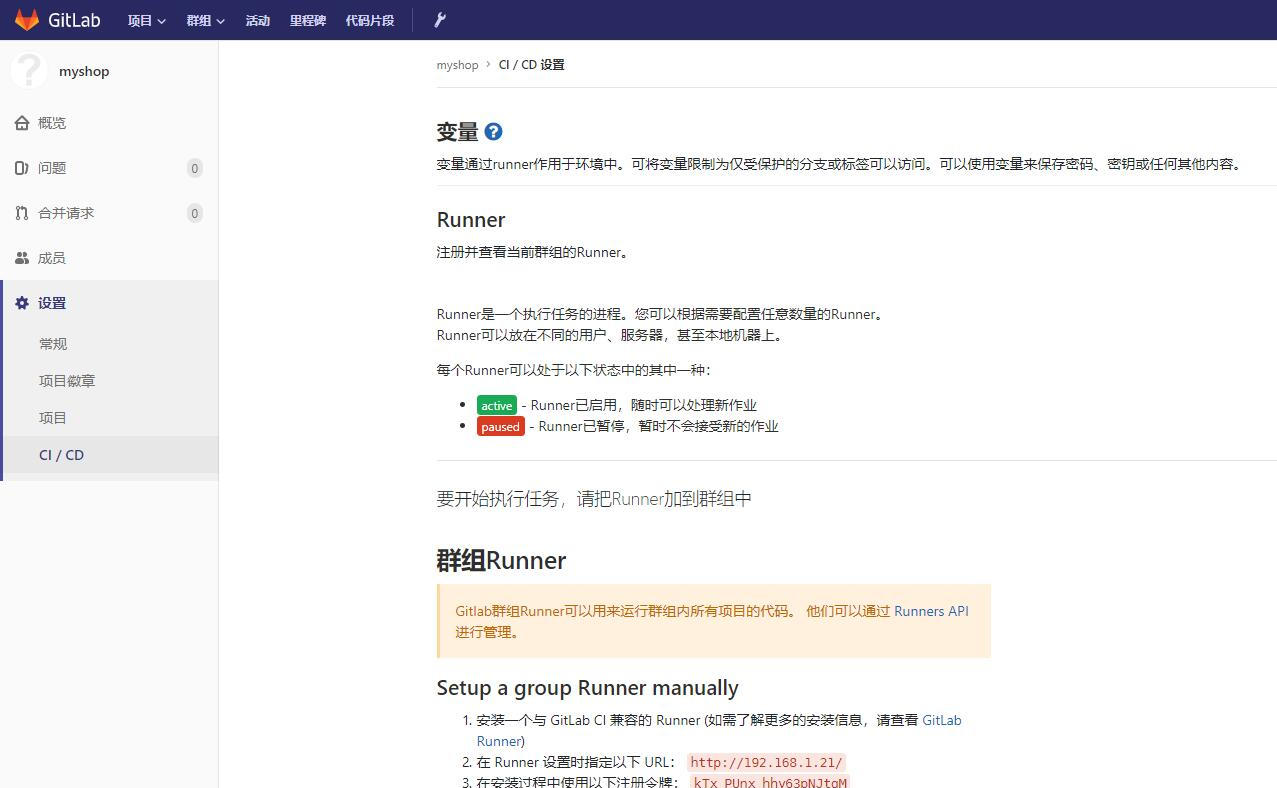Image resolution: width=1277 pixels, height=788 pixels.
Task: Open the 项目 dropdown in top navbar
Action: 146,20
